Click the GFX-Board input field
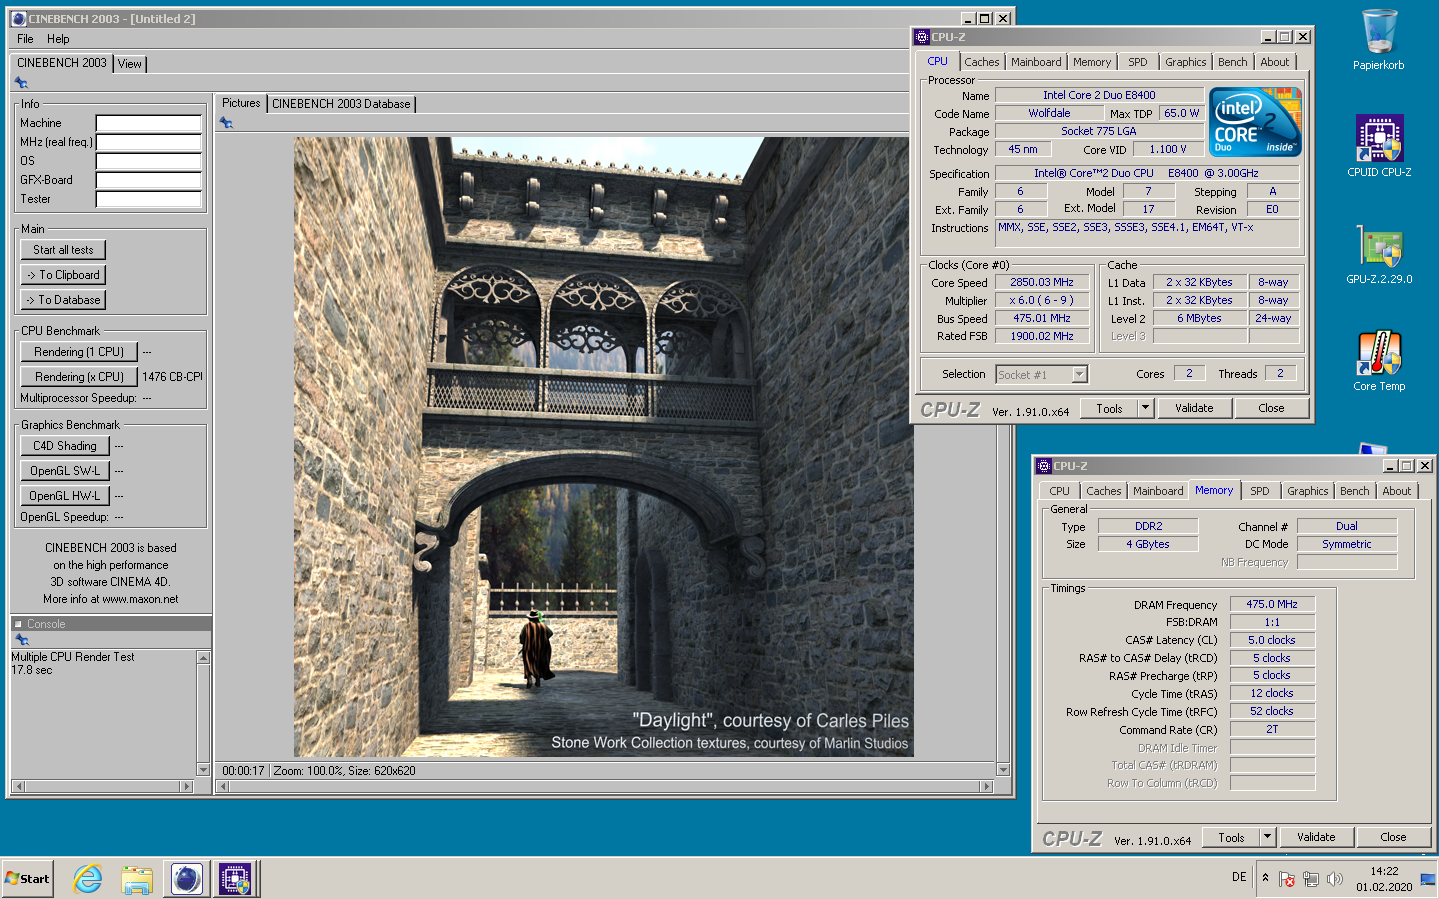1439x899 pixels. coord(149,180)
